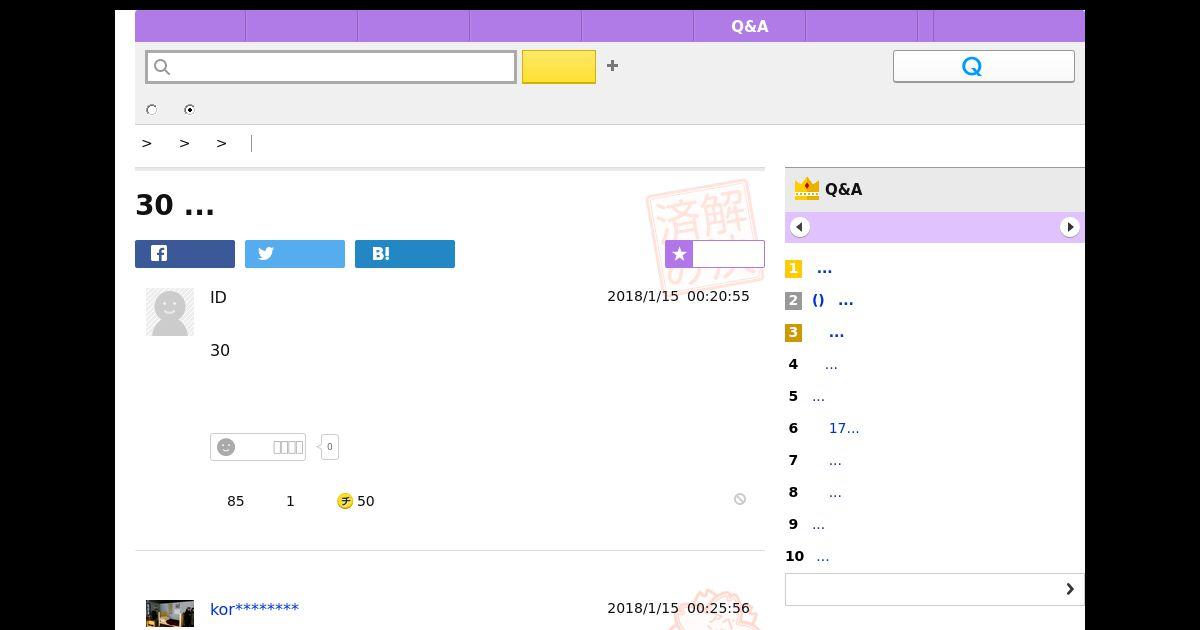Screen dimensions: 1200x630
Task: Click the next arrow in the ranking carousel
Action: (x=1070, y=227)
